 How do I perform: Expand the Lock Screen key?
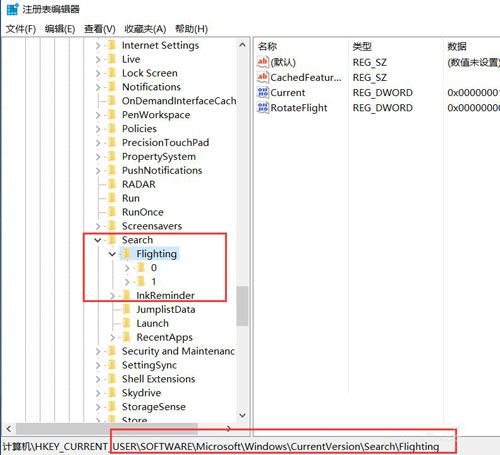98,73
